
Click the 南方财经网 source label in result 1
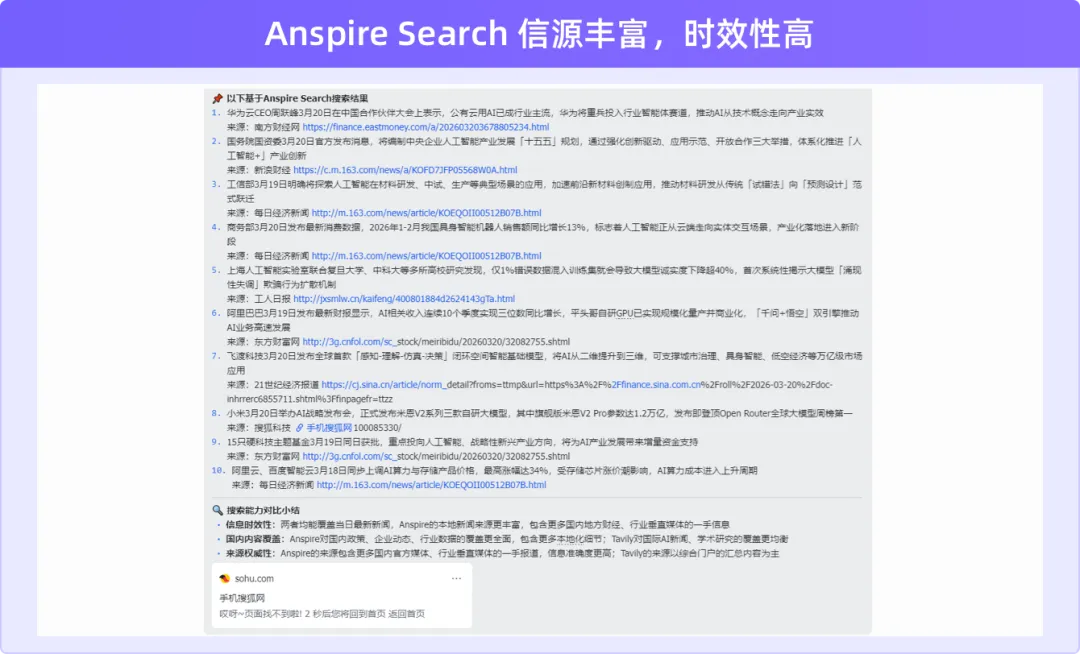click(277, 127)
